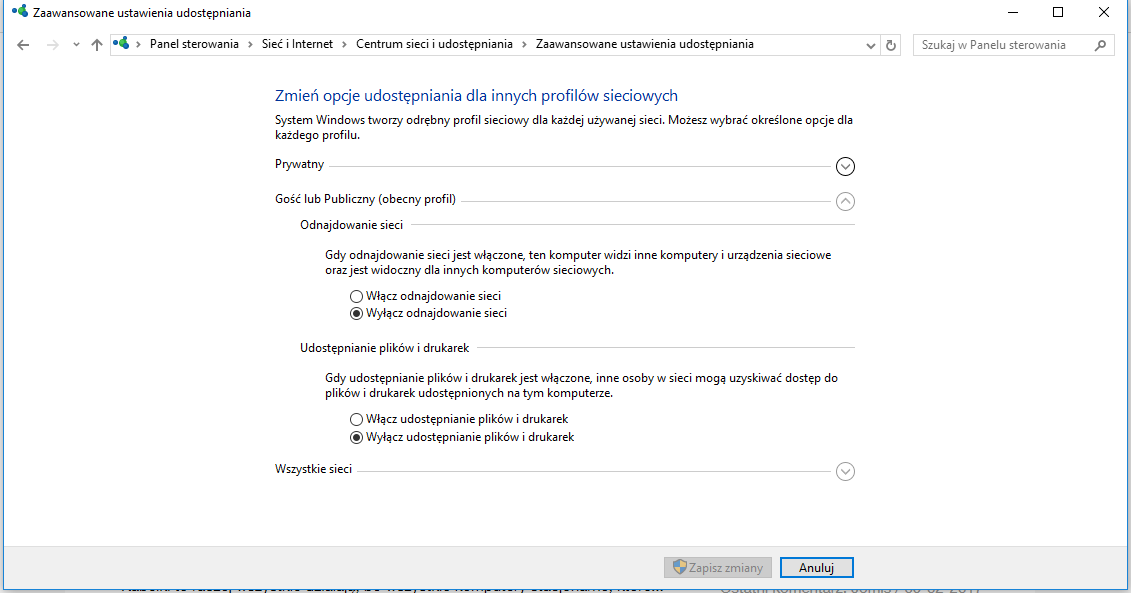1131x593 pixels.
Task: Click the network icon in address bar
Action: [121, 44]
